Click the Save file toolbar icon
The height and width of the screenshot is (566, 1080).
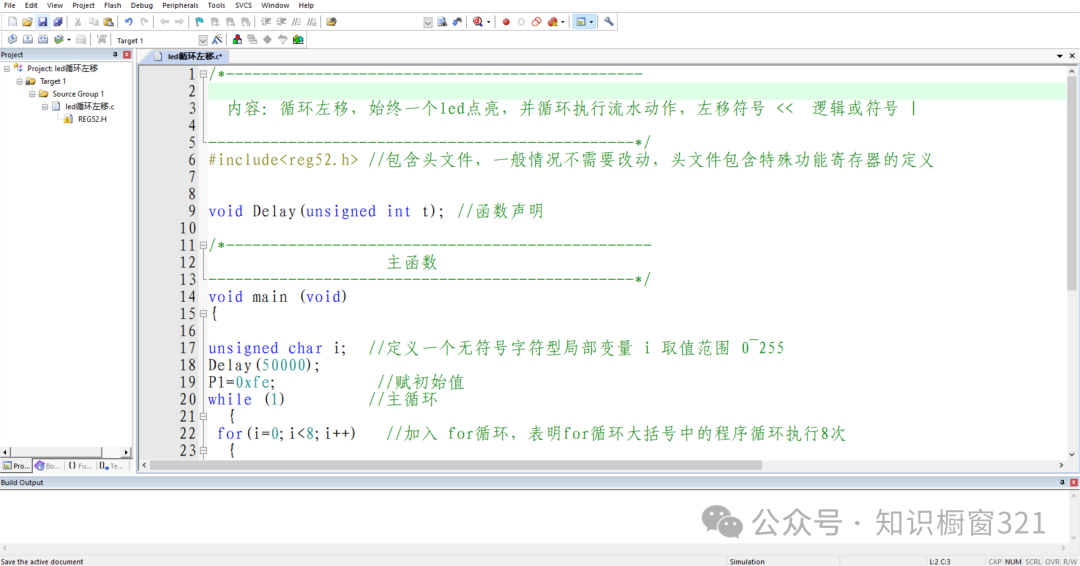tap(42, 21)
